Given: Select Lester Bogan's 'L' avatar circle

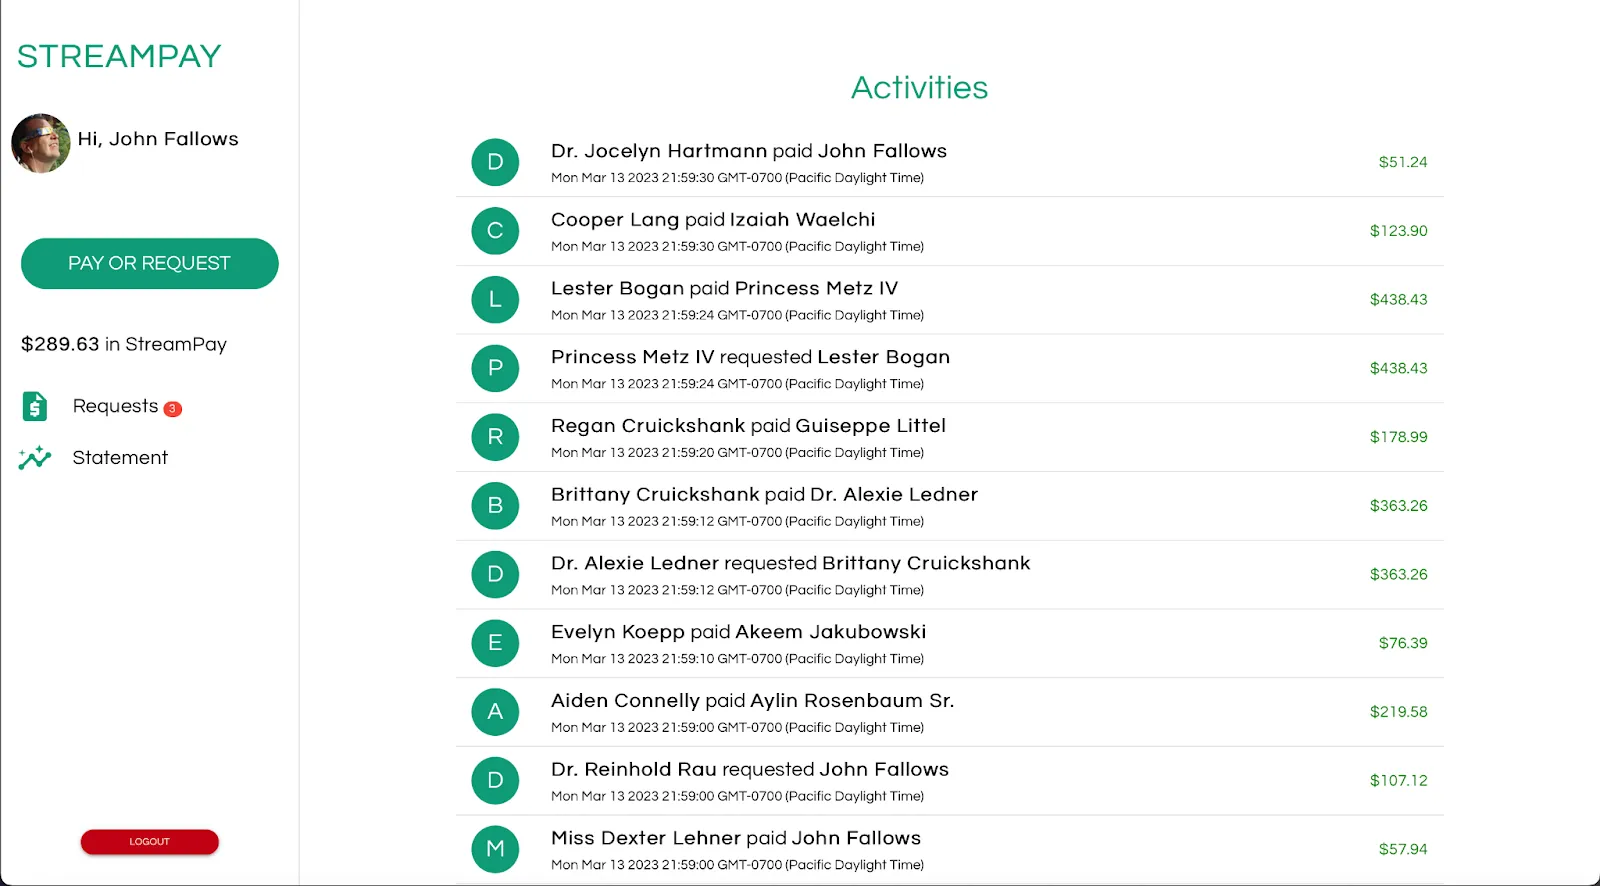Looking at the screenshot, I should [x=494, y=299].
